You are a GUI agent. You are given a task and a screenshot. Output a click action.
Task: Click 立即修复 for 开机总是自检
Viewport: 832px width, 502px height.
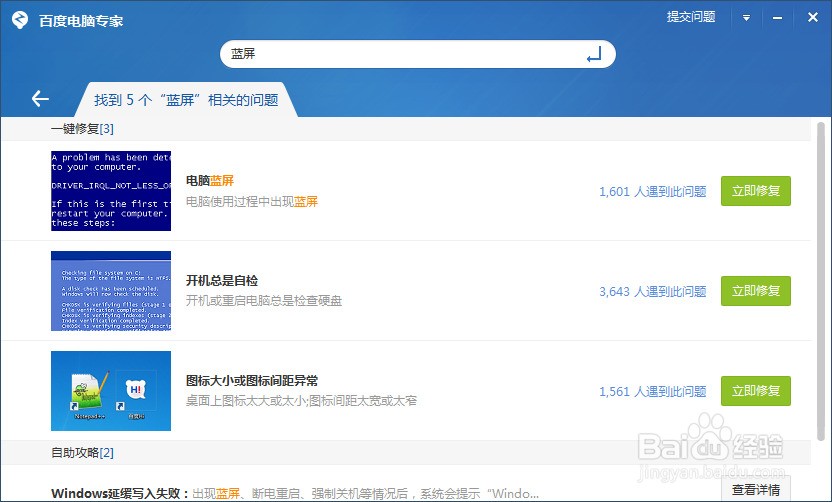click(x=756, y=291)
